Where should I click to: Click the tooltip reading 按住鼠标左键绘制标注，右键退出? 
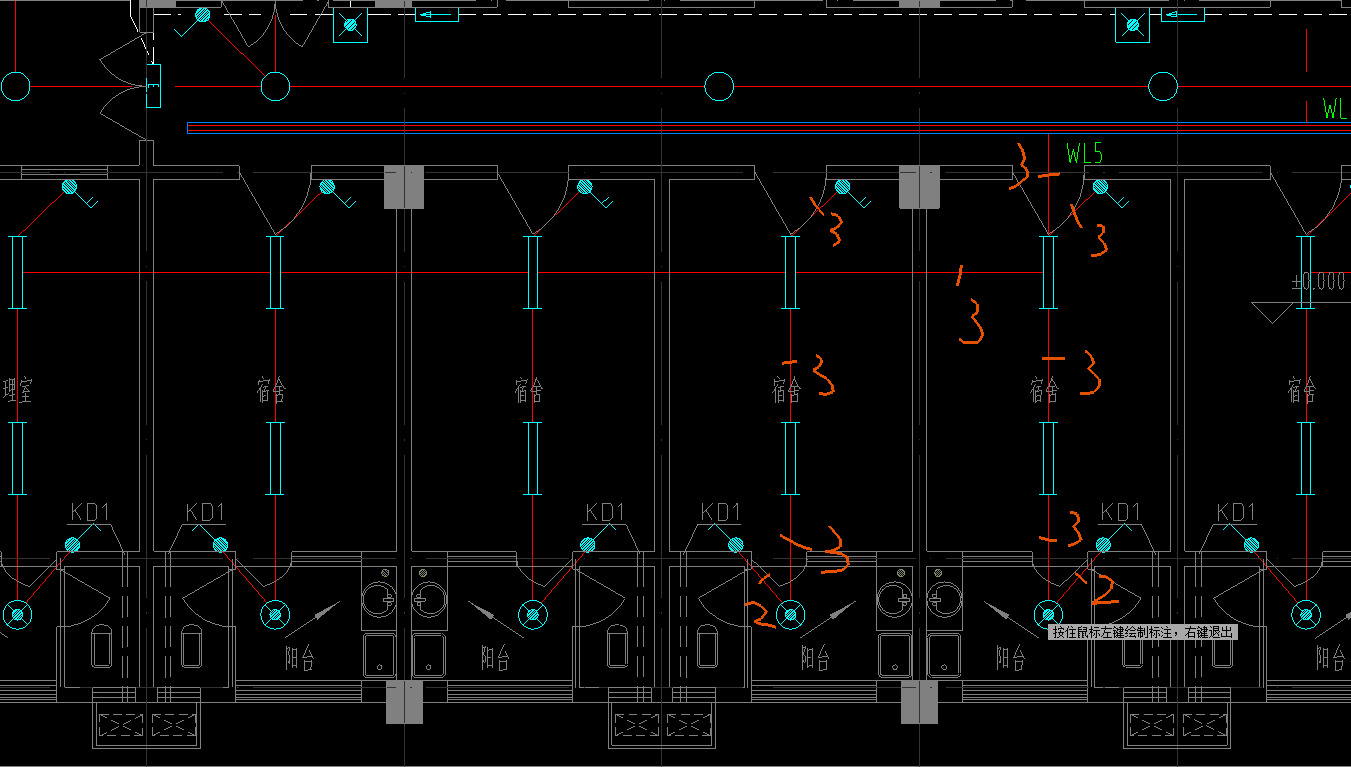(x=1143, y=632)
